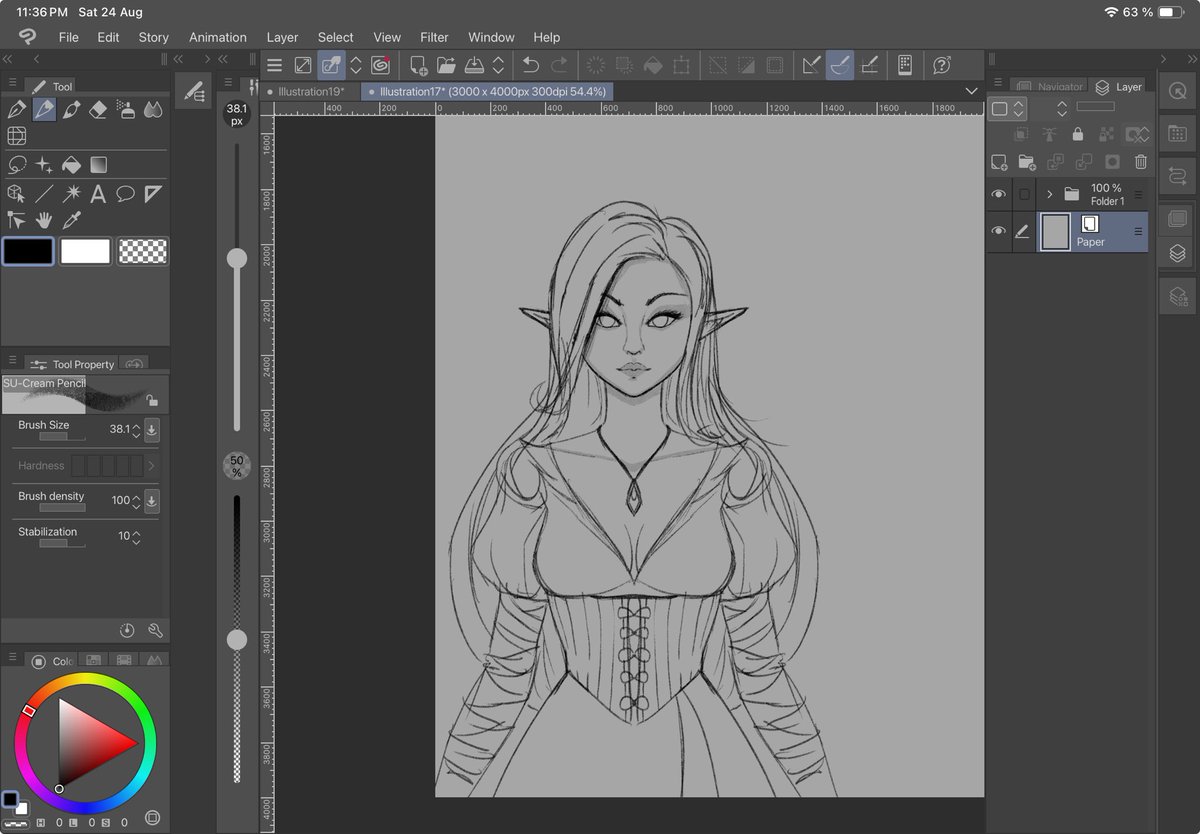Open the Filter menu
The height and width of the screenshot is (834, 1200).
point(434,37)
